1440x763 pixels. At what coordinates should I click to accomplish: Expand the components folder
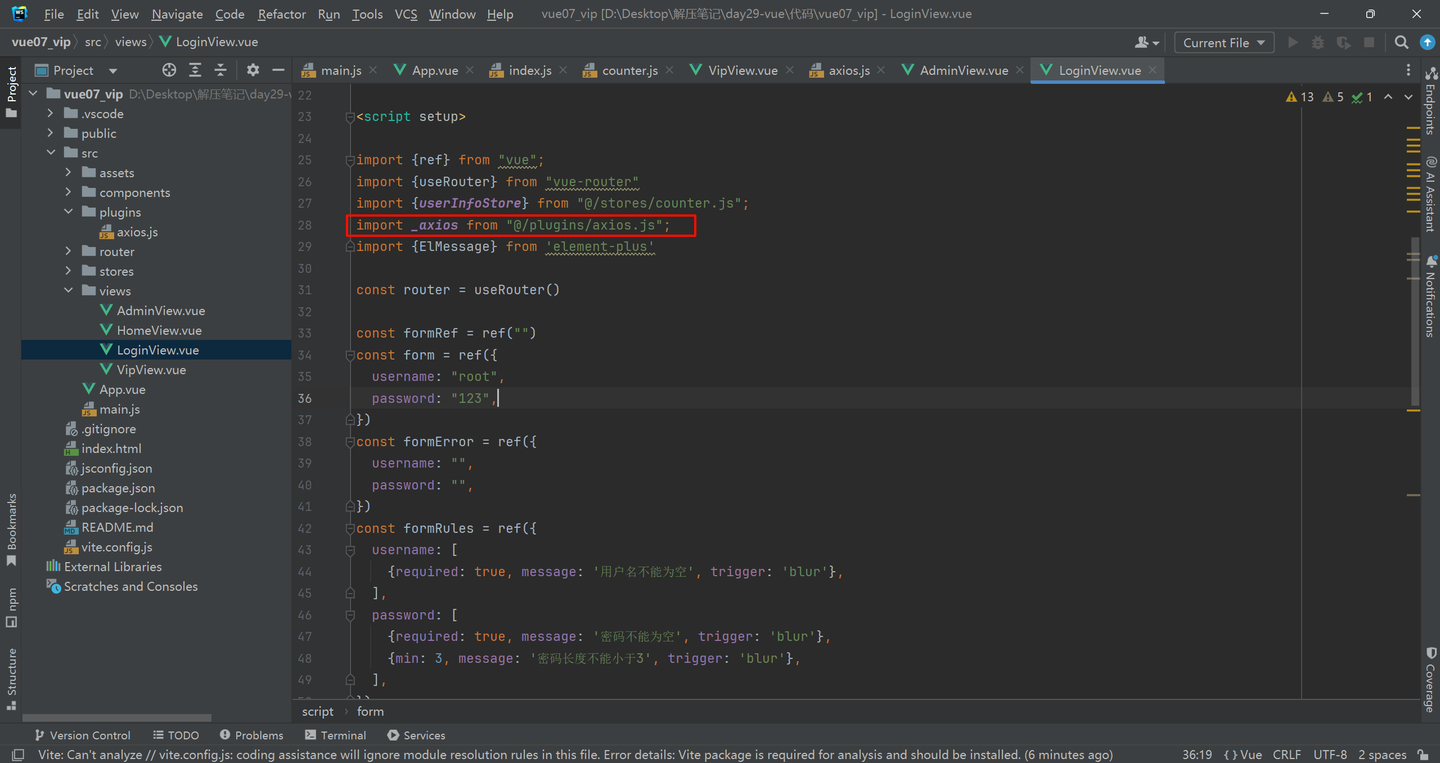(69, 192)
